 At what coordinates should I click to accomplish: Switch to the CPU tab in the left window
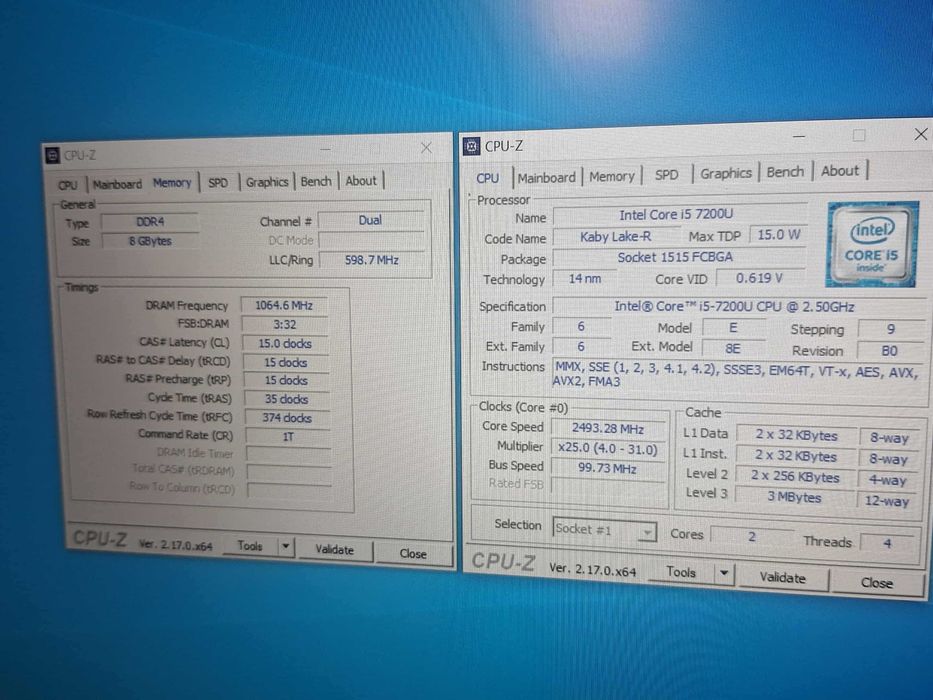[x=68, y=185]
